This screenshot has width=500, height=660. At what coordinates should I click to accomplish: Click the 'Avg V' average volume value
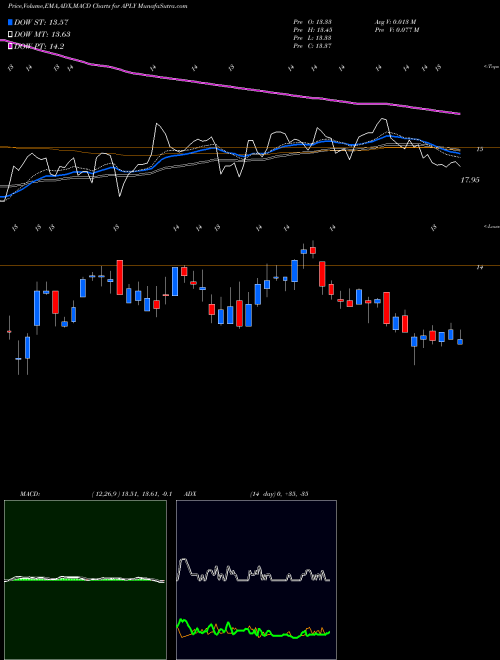(395, 22)
